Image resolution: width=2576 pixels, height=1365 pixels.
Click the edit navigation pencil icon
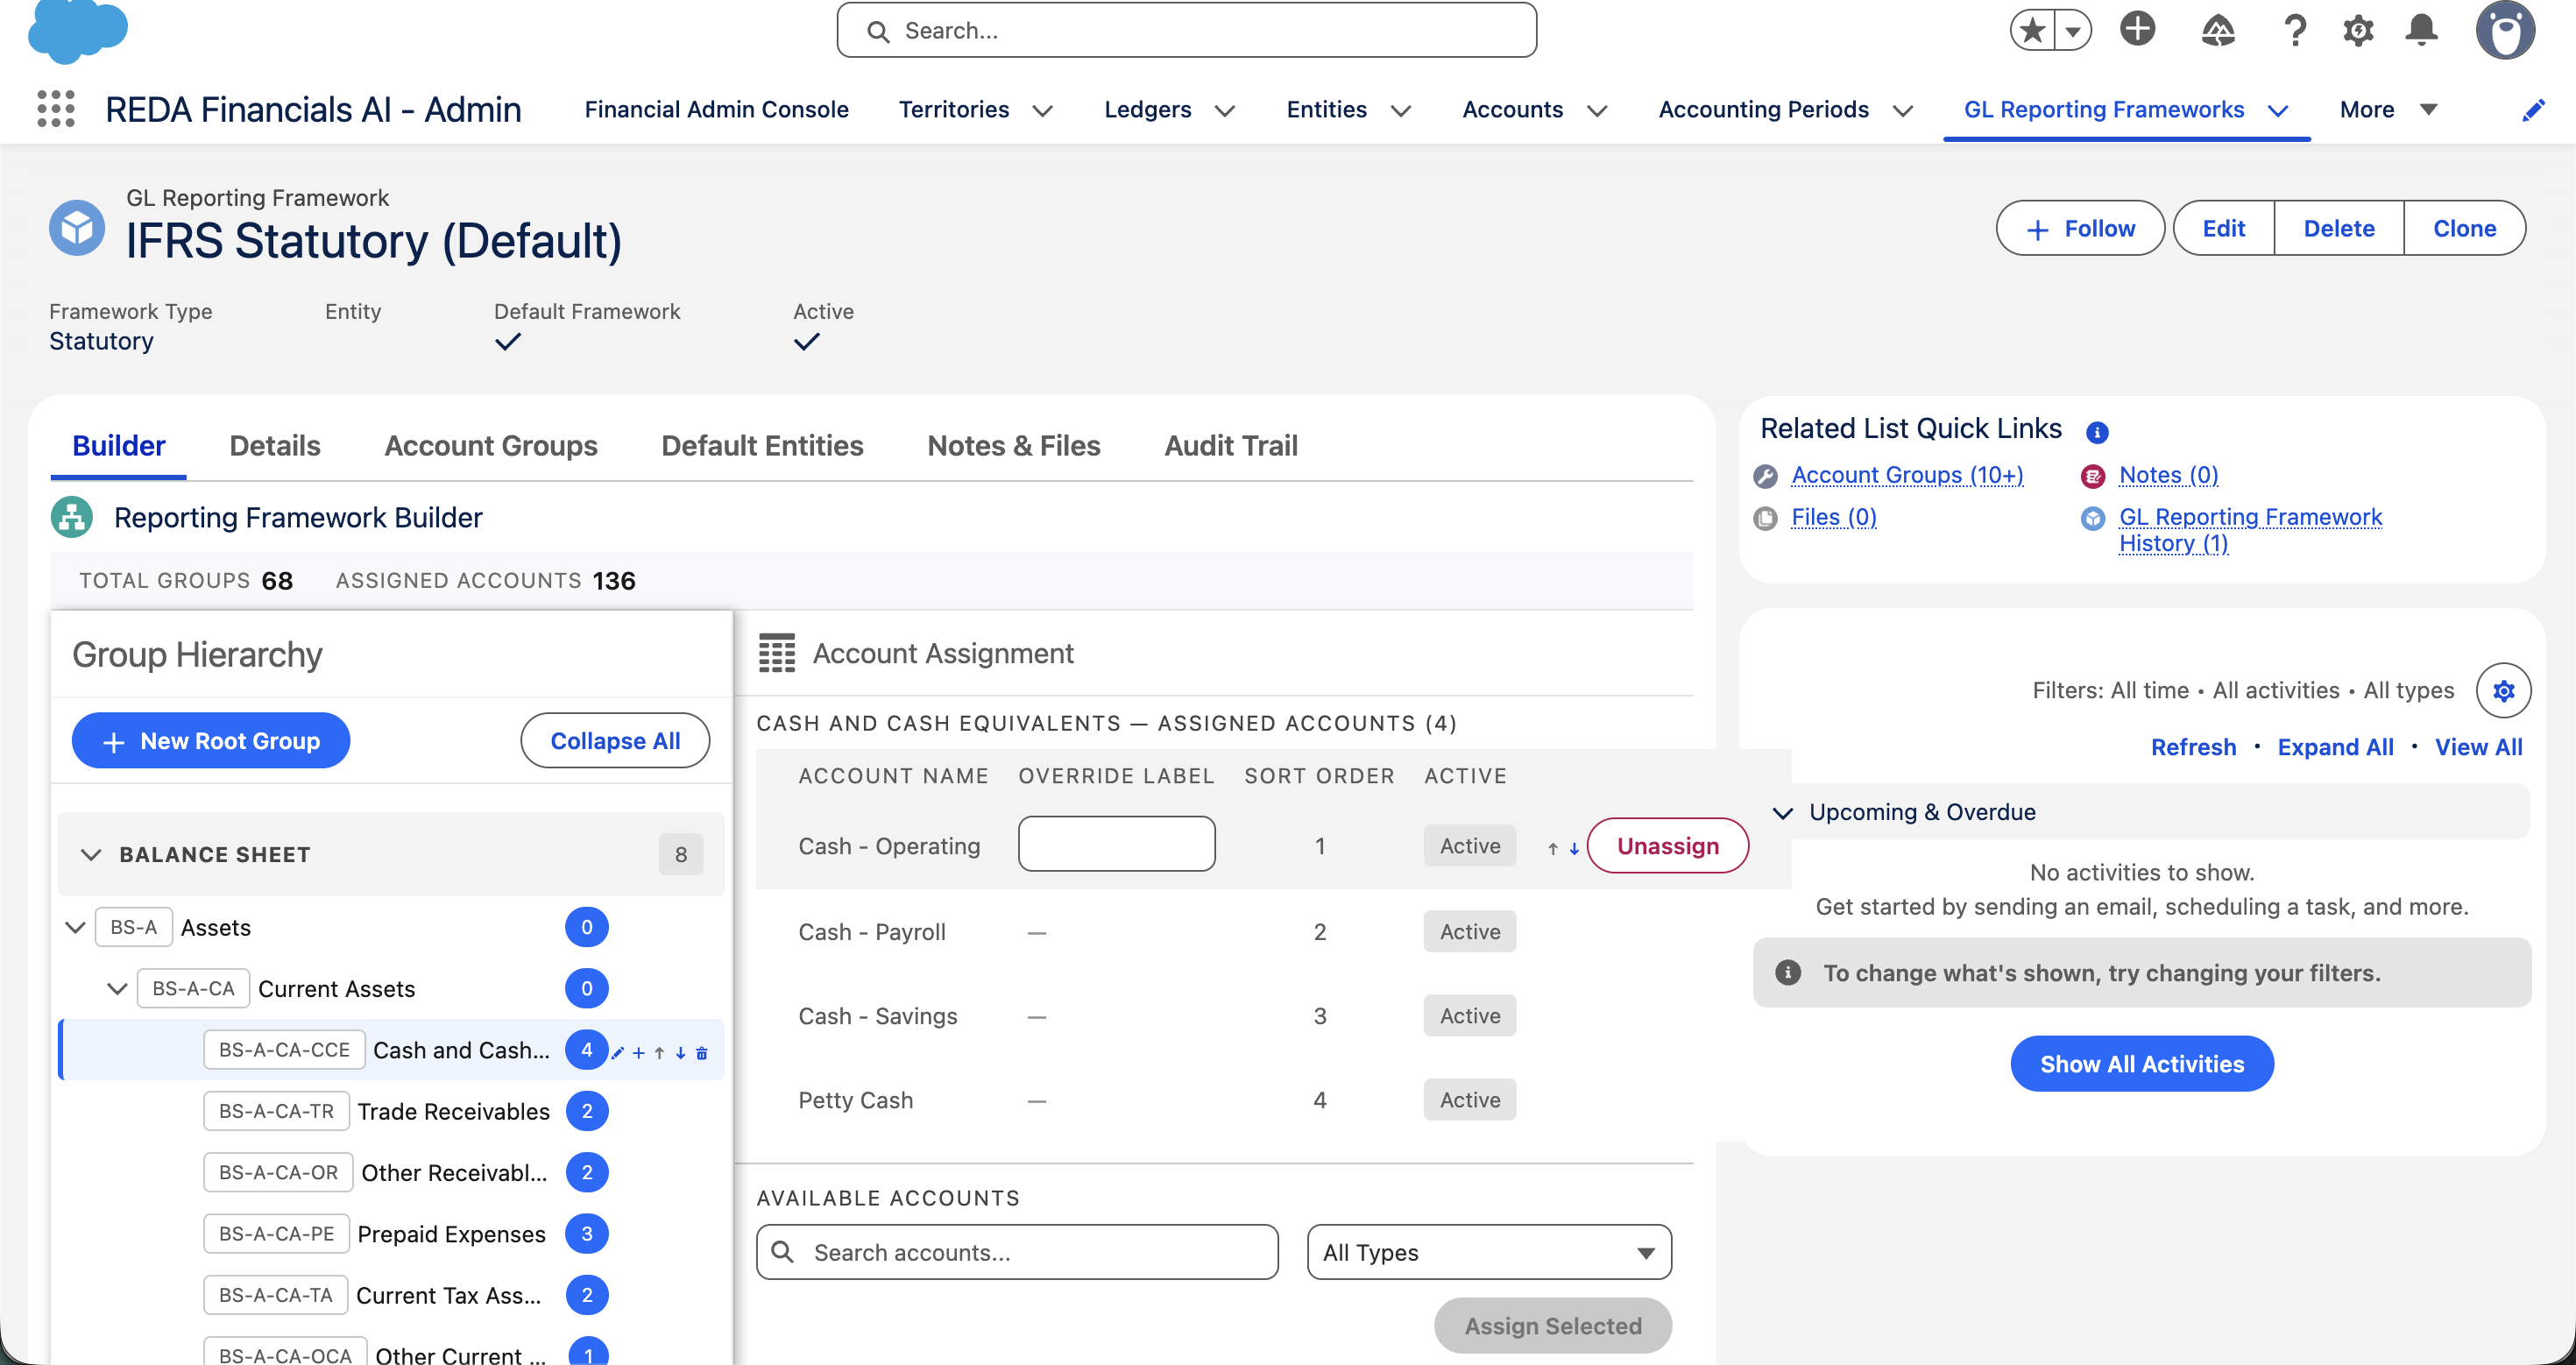[2533, 110]
